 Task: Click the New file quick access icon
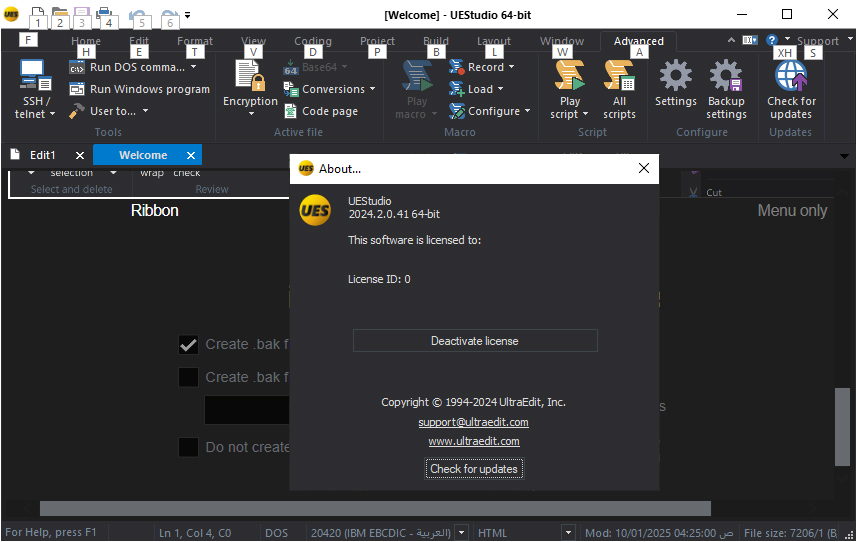37,14
